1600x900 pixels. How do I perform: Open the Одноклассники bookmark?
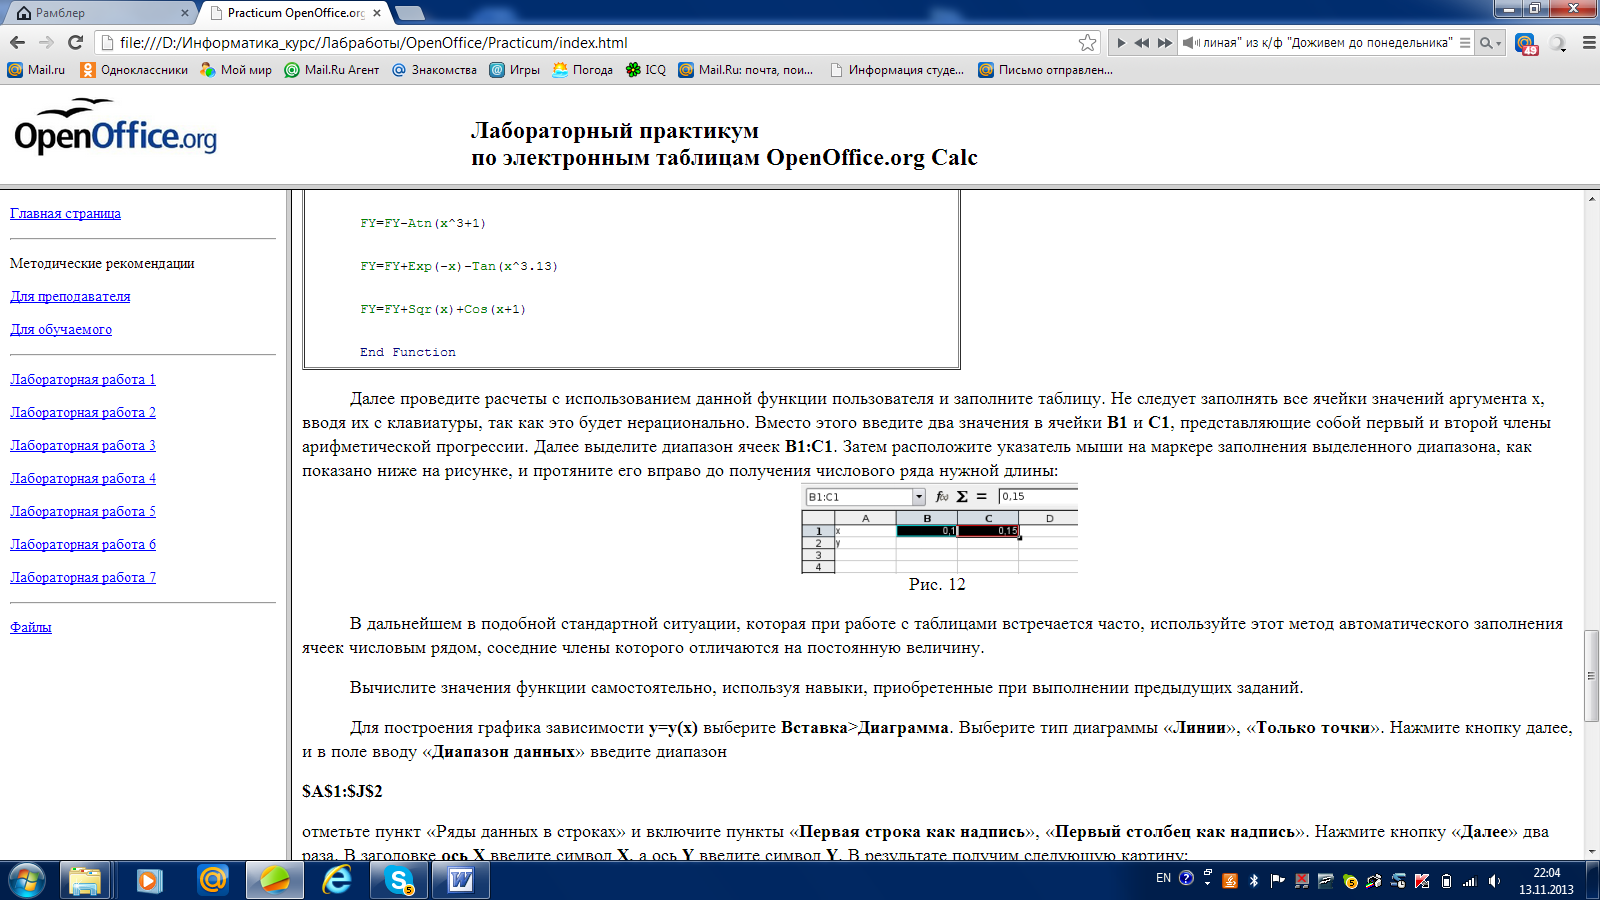click(134, 70)
